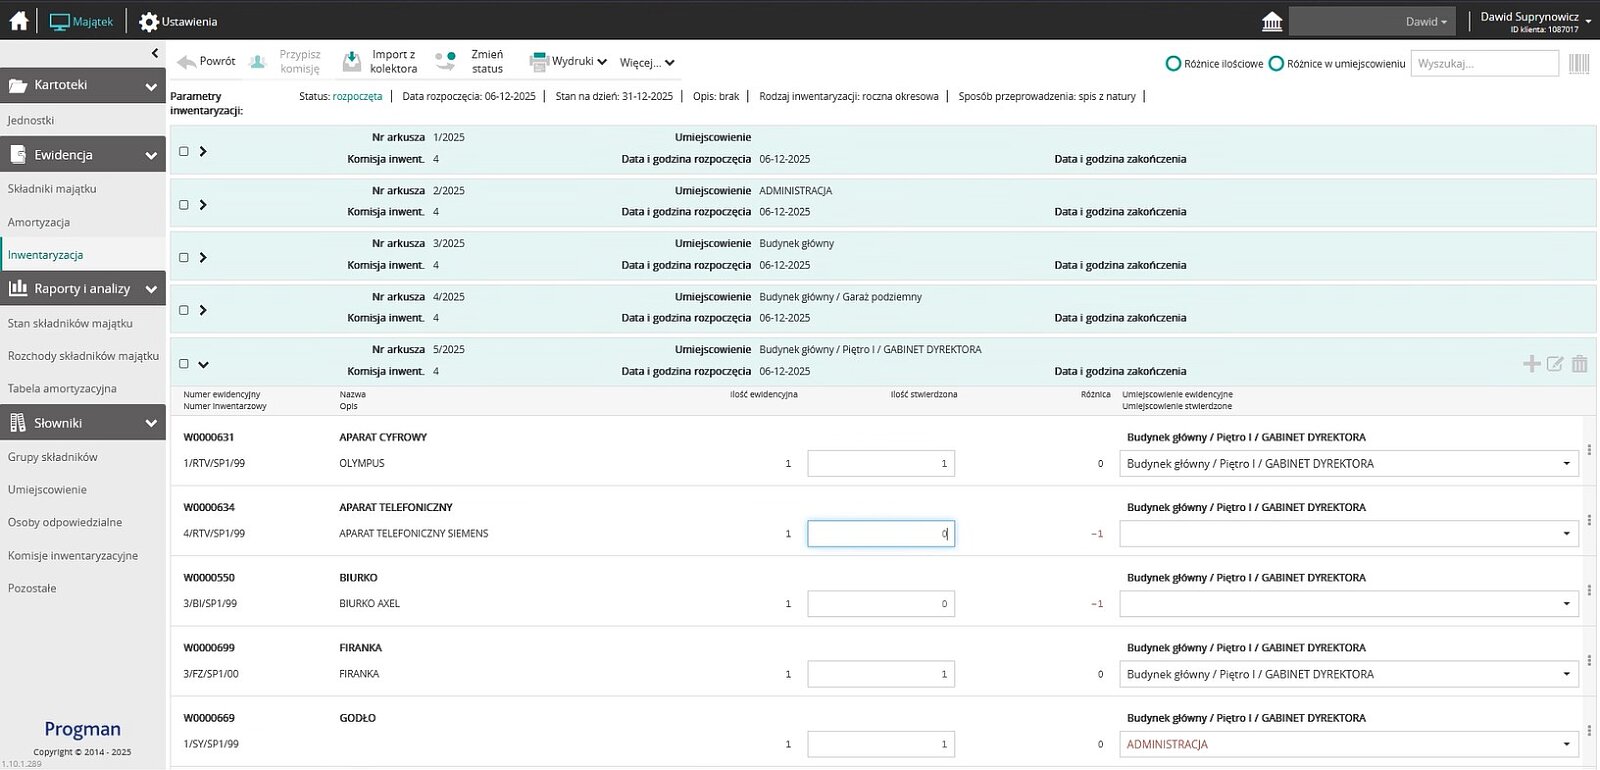Click the Powrót button
Viewport: 1600px width, 770px height.
(x=207, y=62)
